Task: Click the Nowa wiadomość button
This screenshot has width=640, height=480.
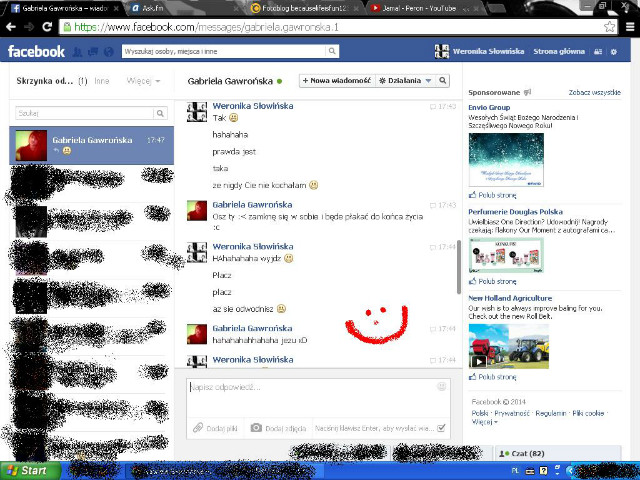Action: pos(337,80)
